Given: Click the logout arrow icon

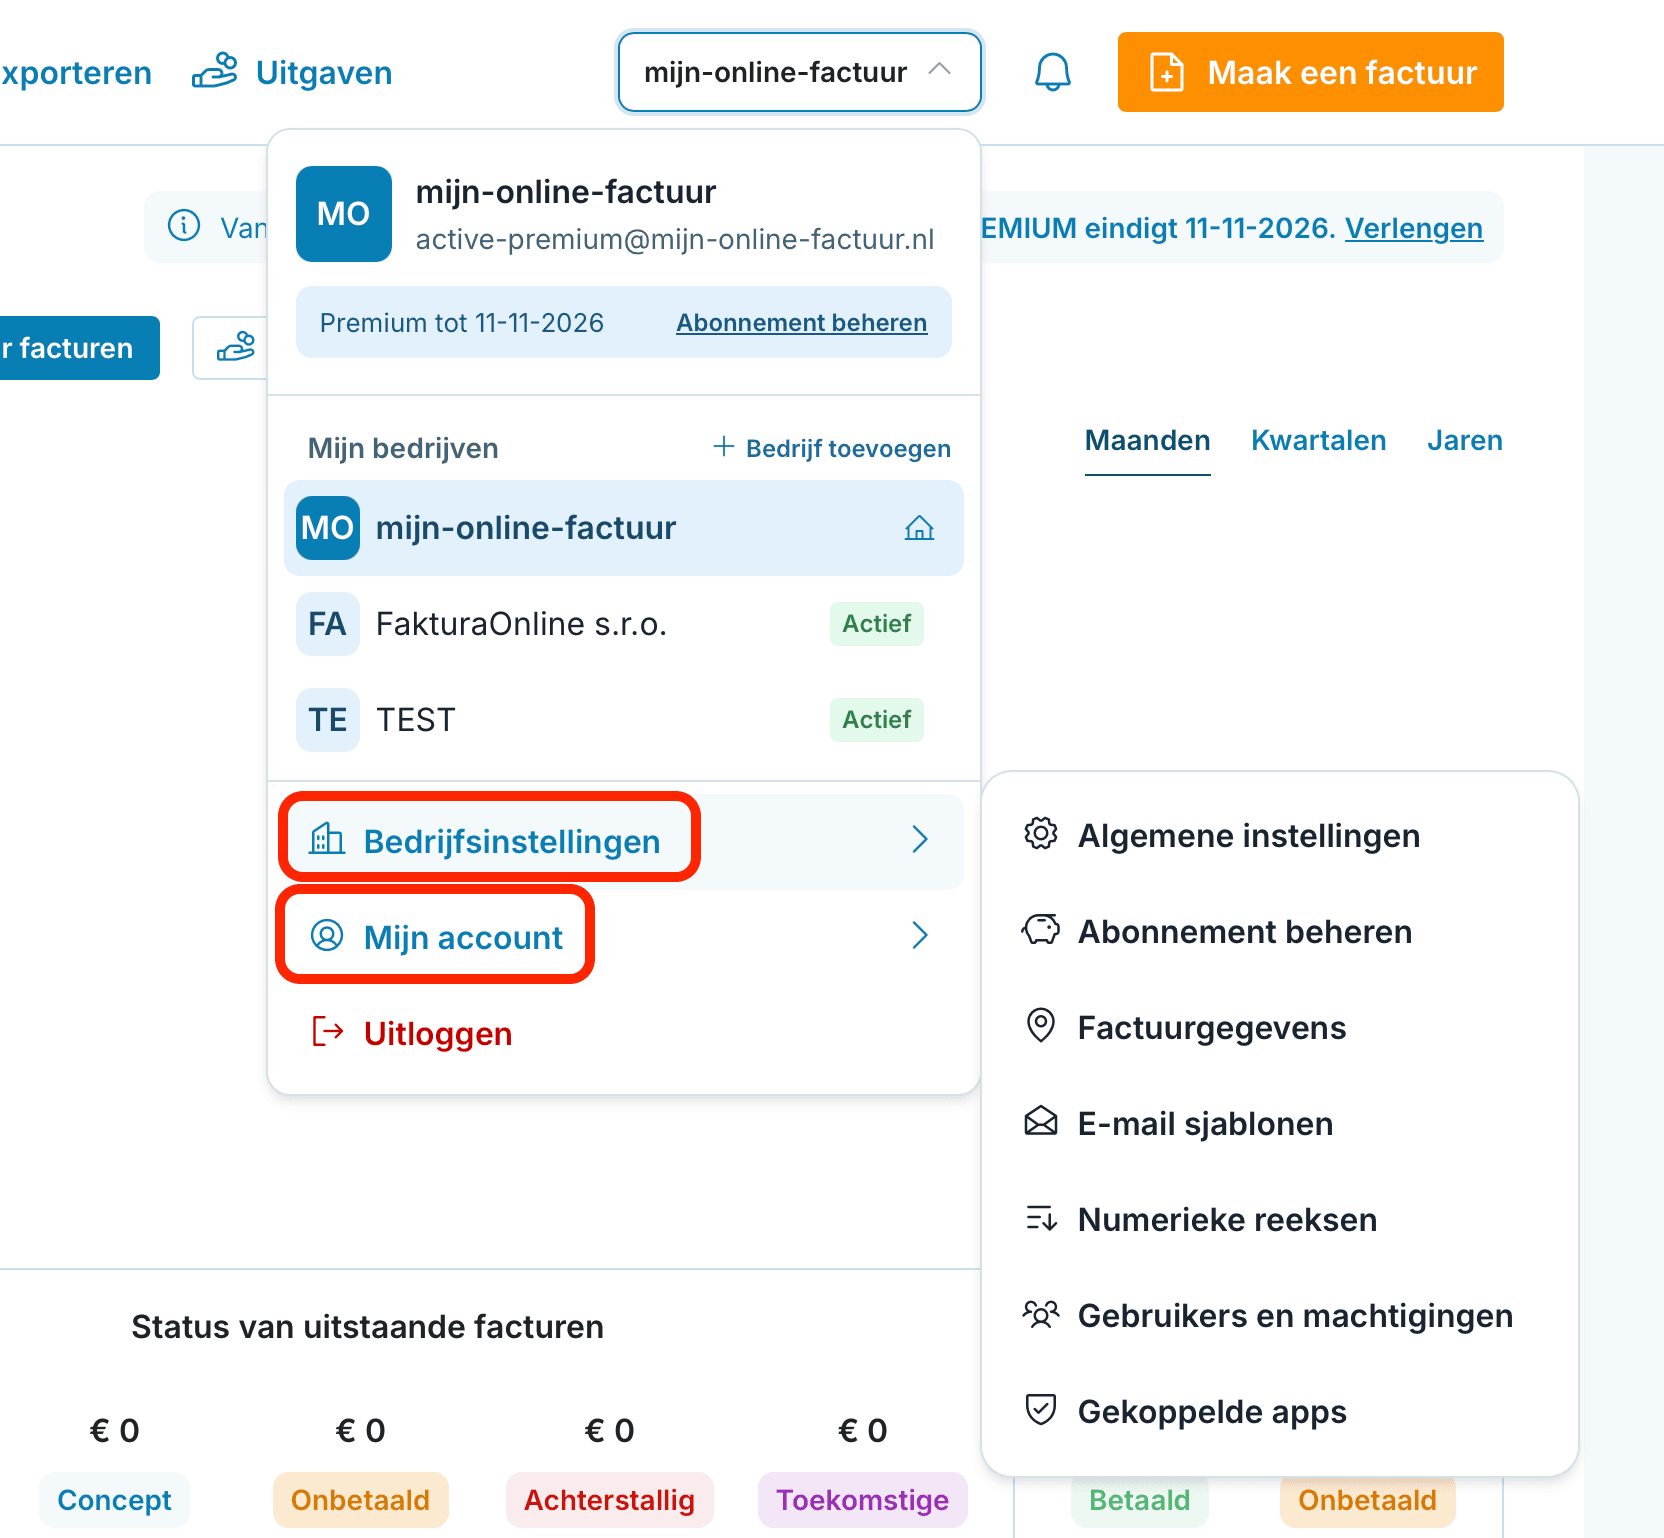Looking at the screenshot, I should [x=328, y=1031].
